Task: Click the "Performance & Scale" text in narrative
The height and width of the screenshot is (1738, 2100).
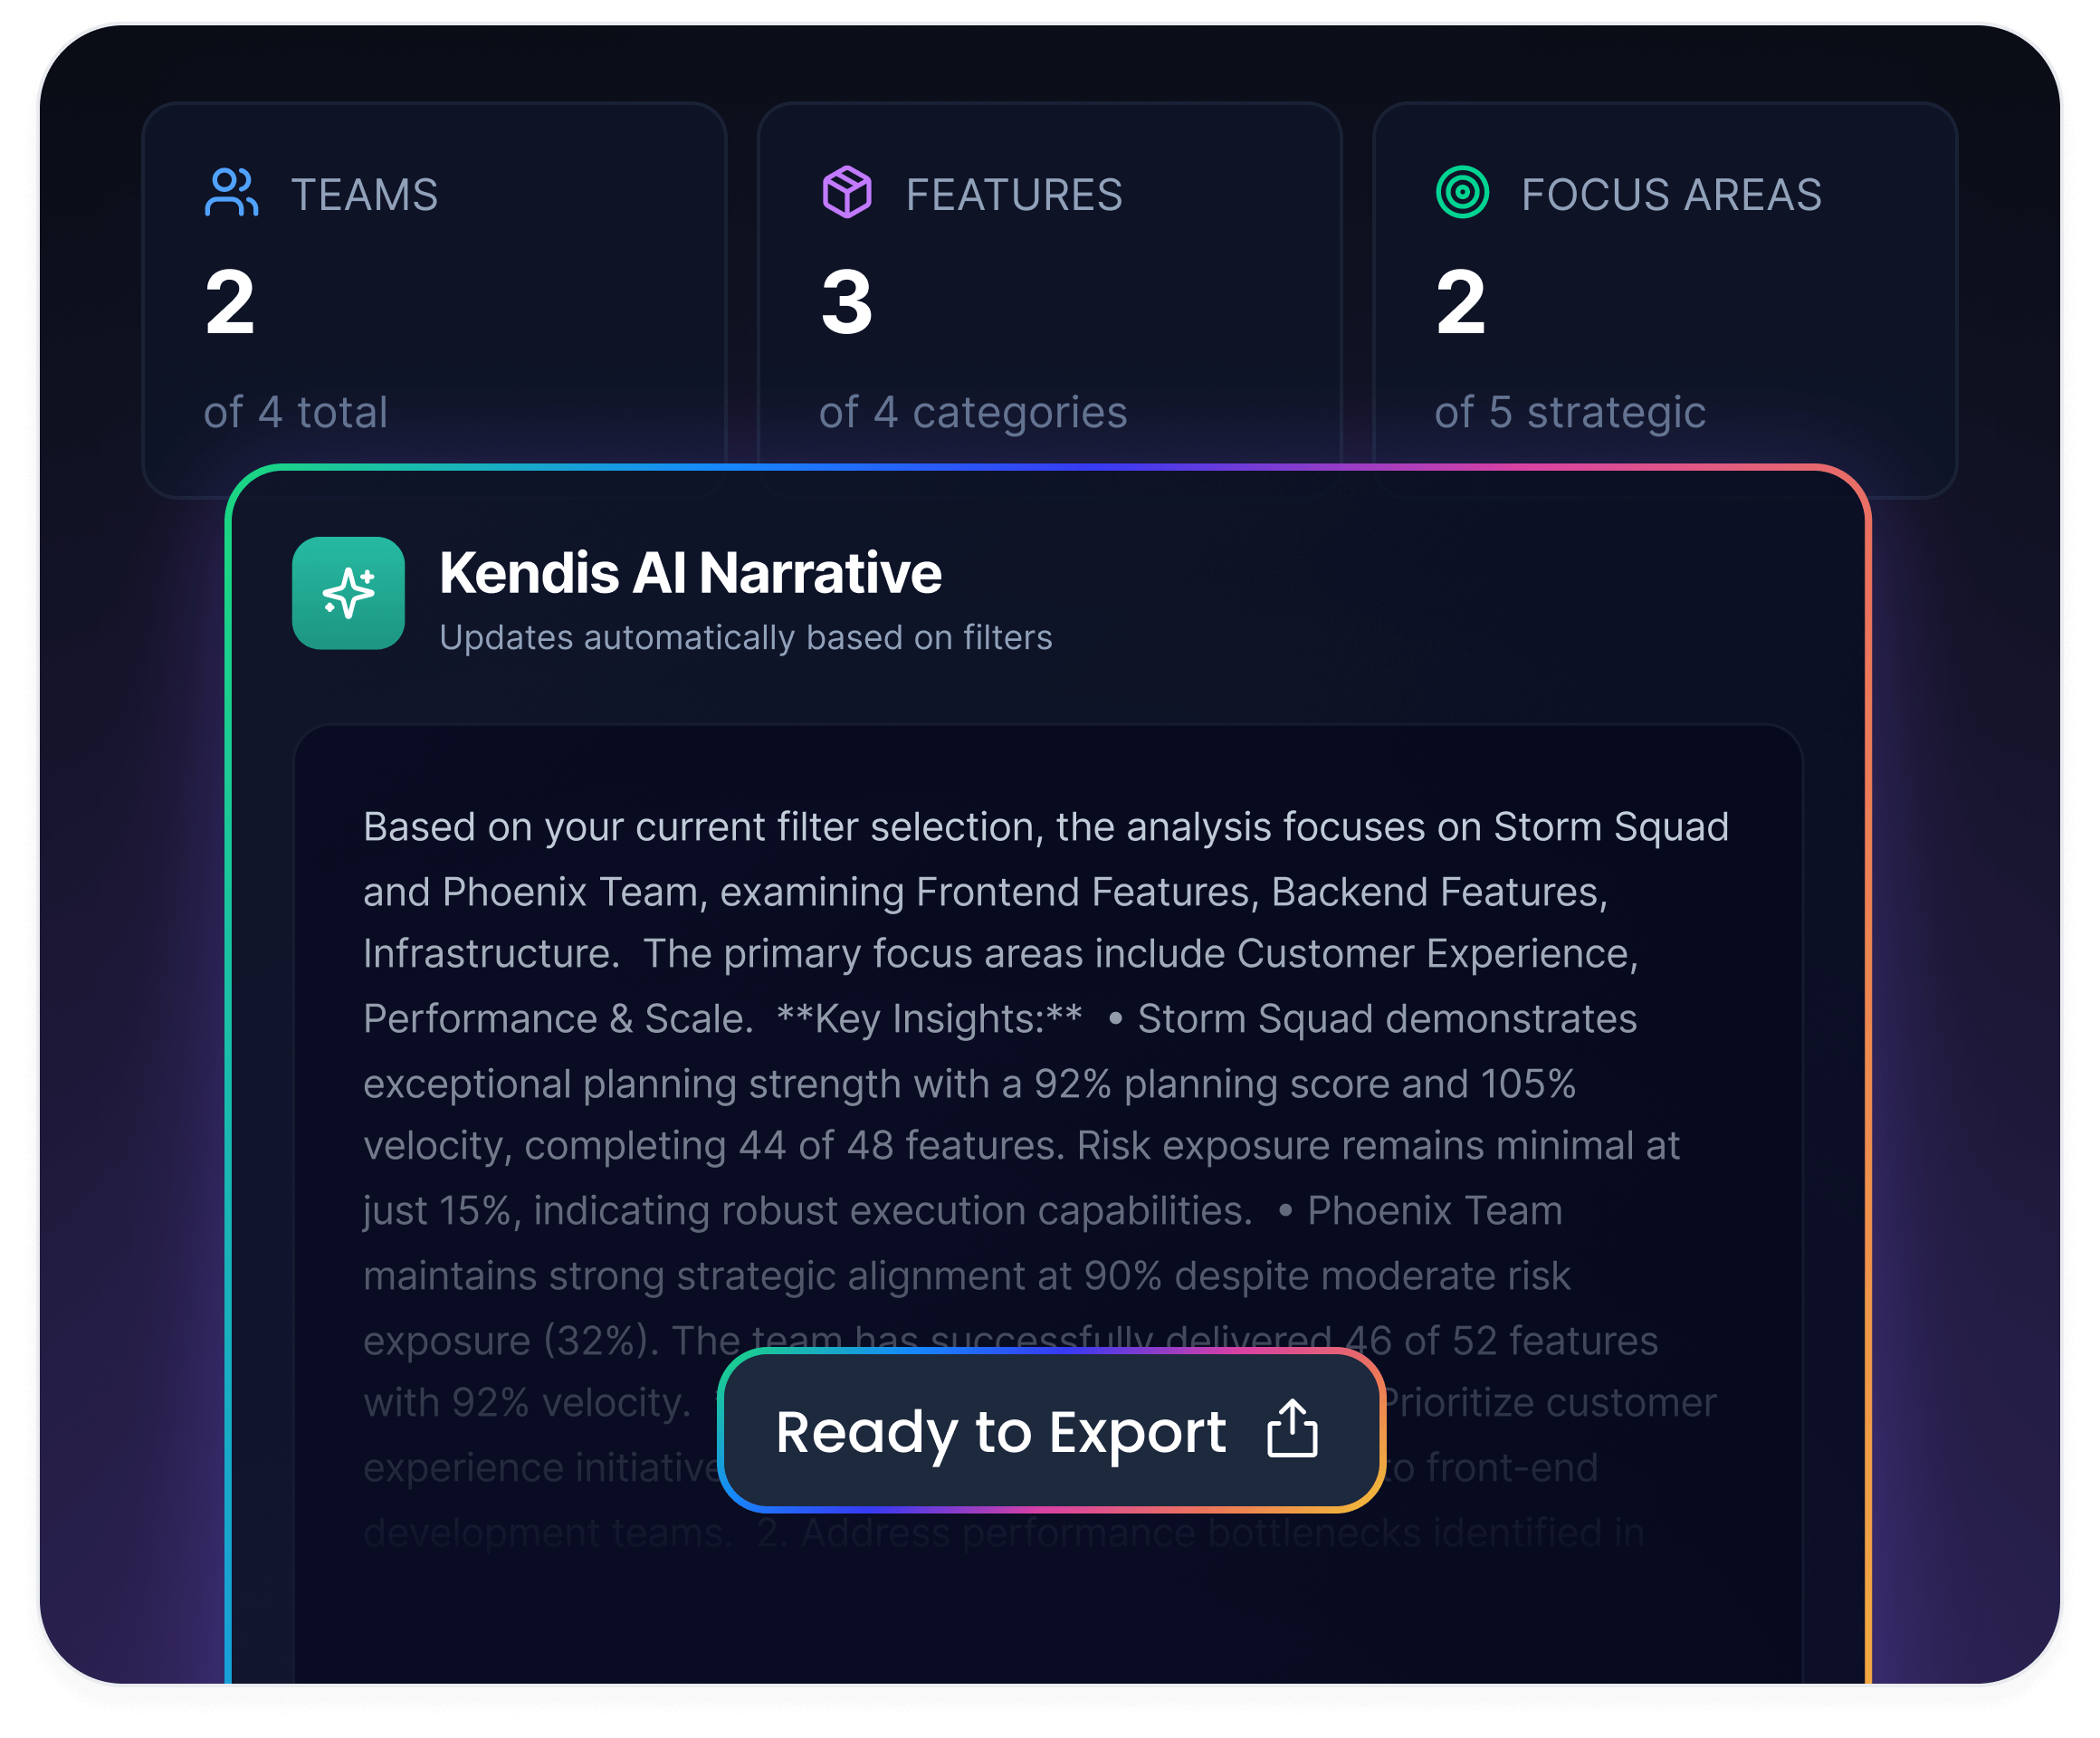Action: pos(556,1019)
